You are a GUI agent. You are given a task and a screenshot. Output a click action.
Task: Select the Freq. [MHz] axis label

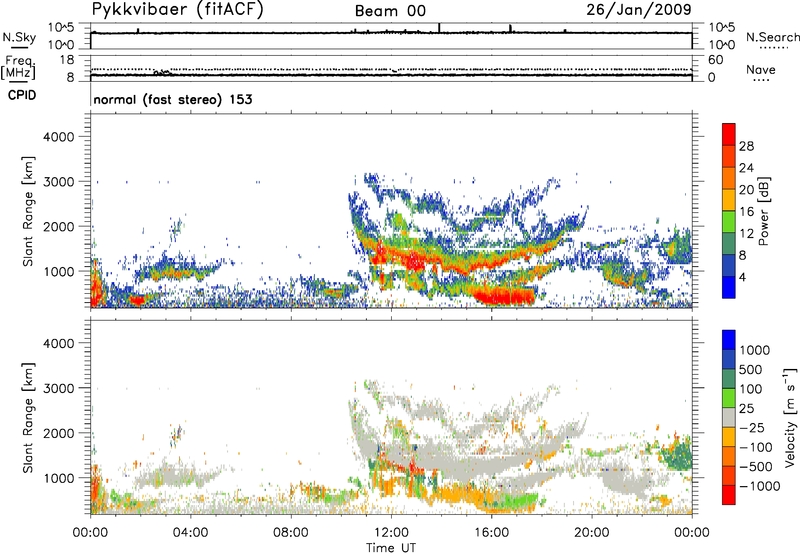(18, 67)
